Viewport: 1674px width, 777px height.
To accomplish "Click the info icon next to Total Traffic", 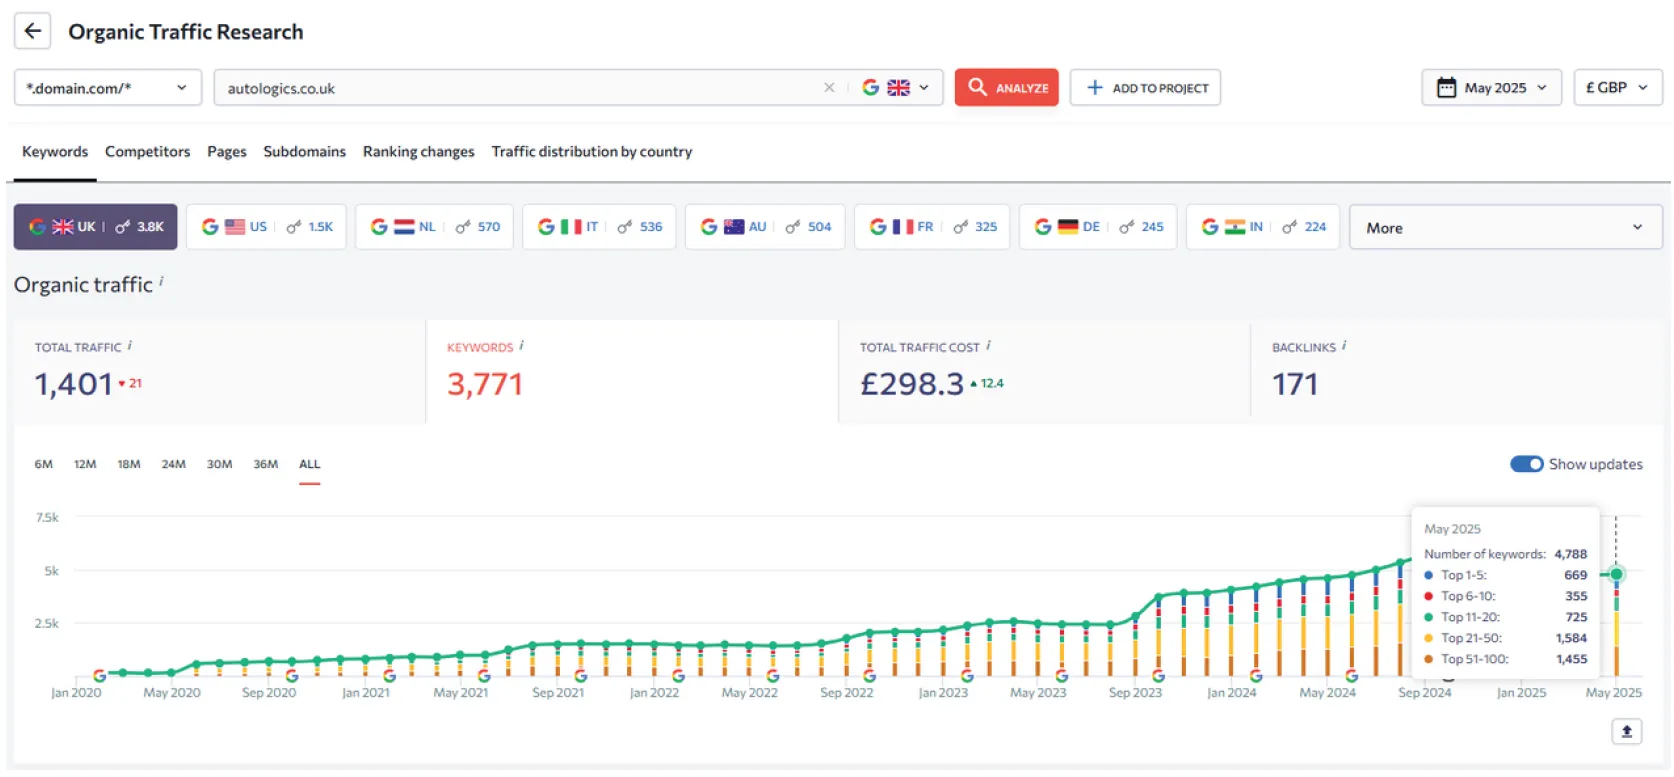I will (130, 346).
